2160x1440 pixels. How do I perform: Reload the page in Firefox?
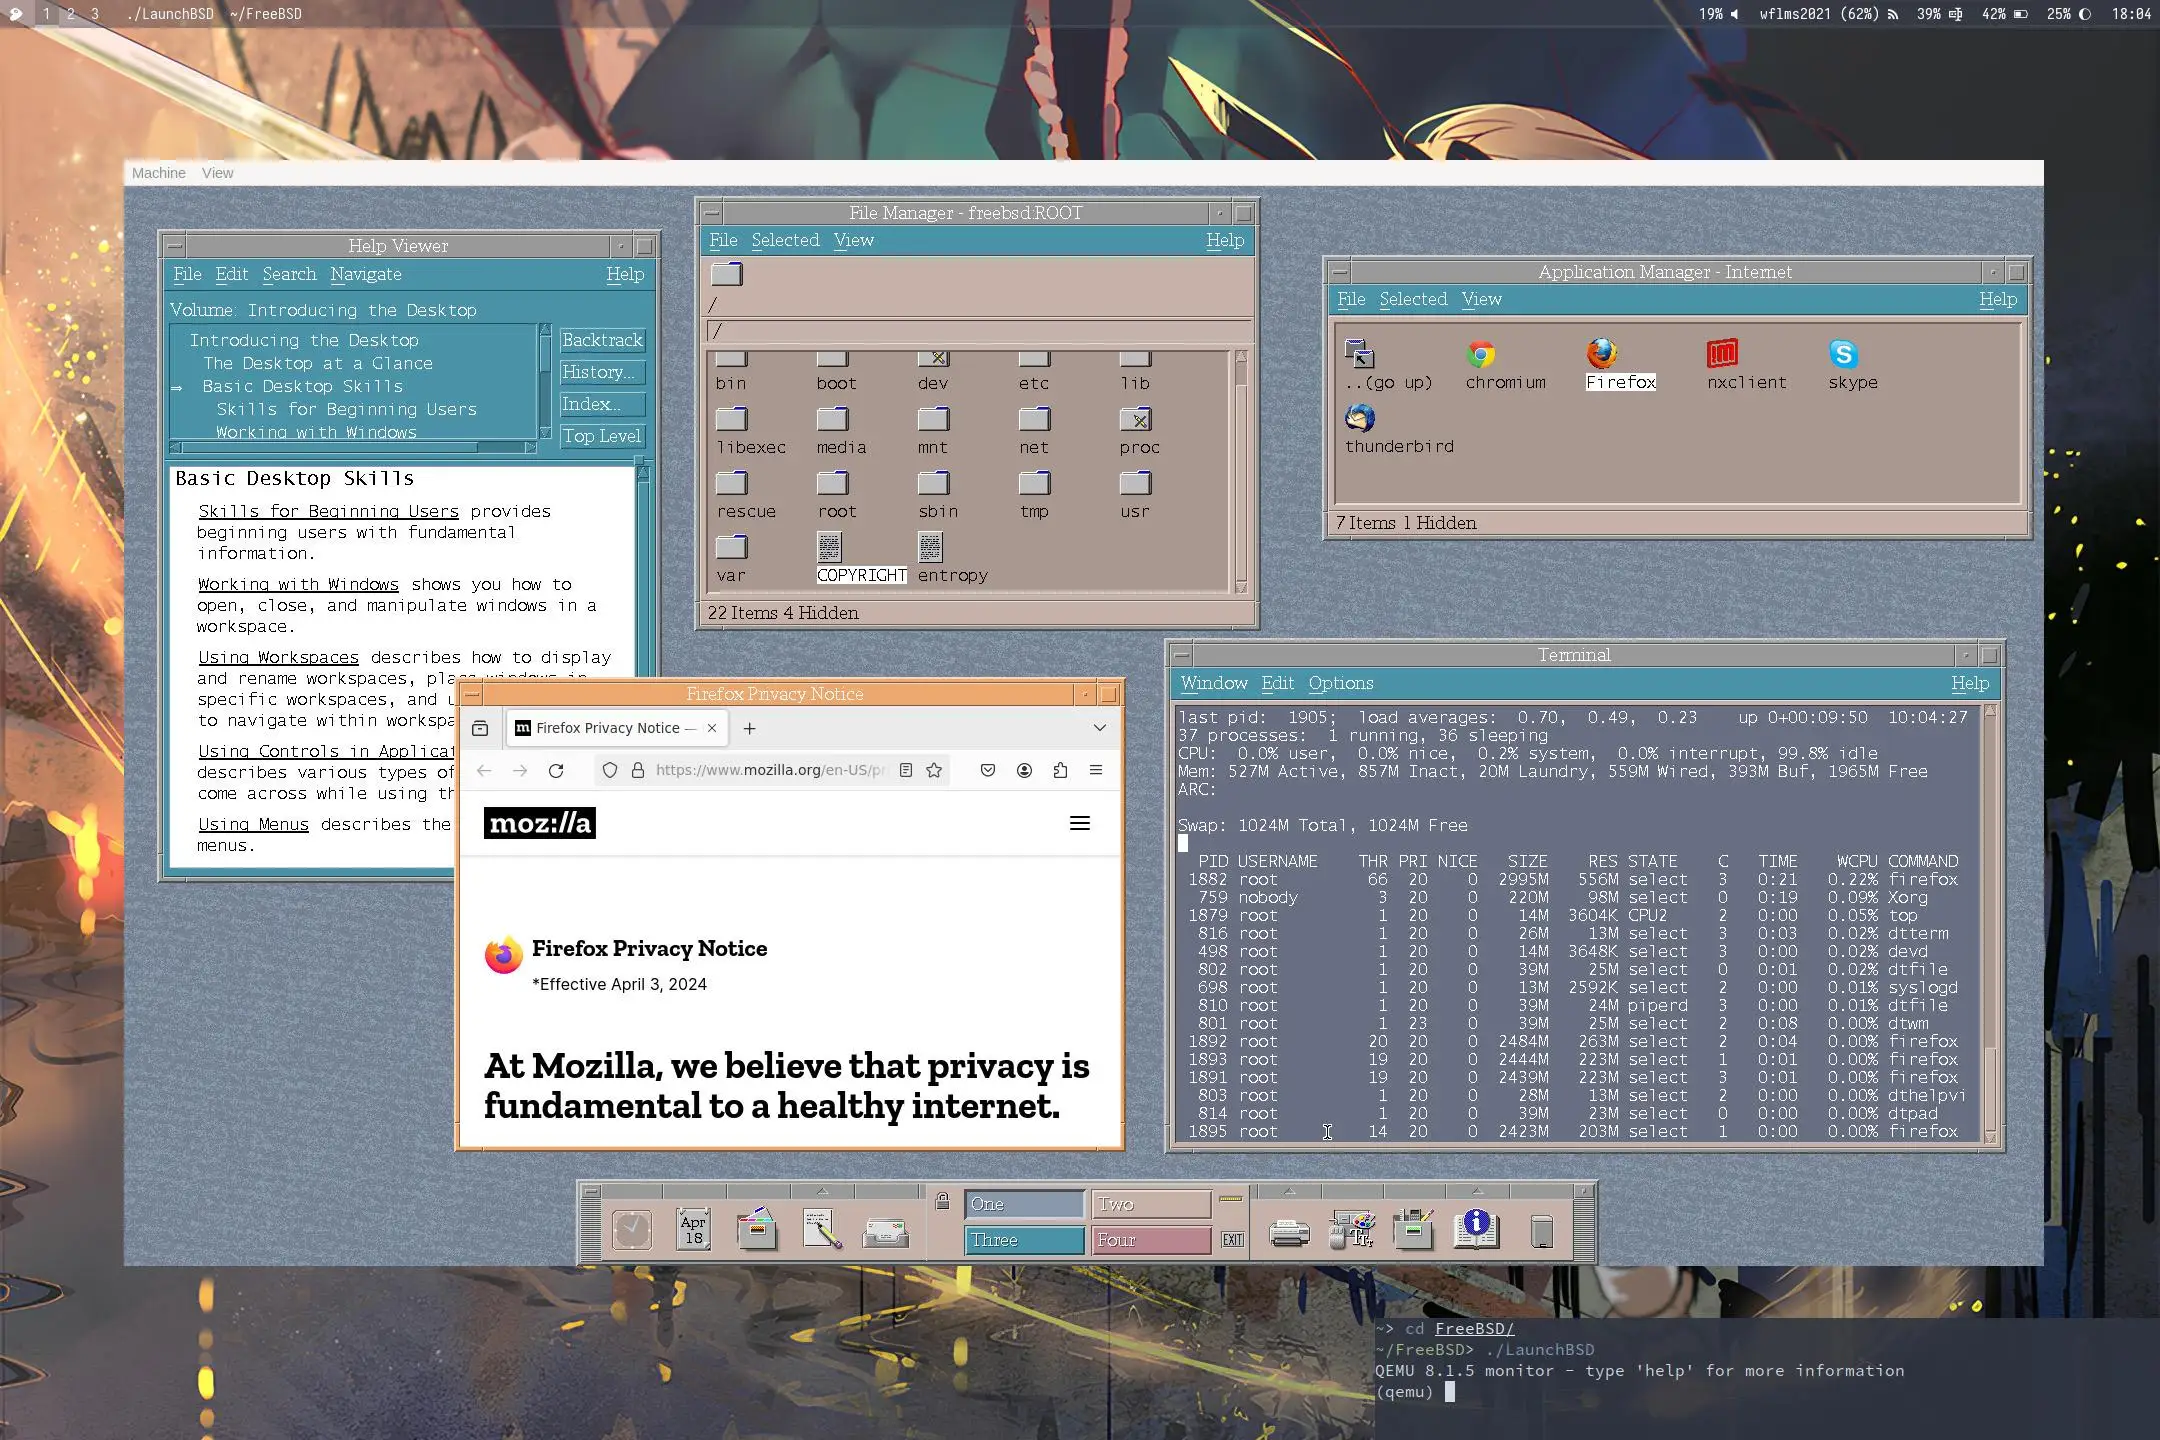(x=556, y=770)
